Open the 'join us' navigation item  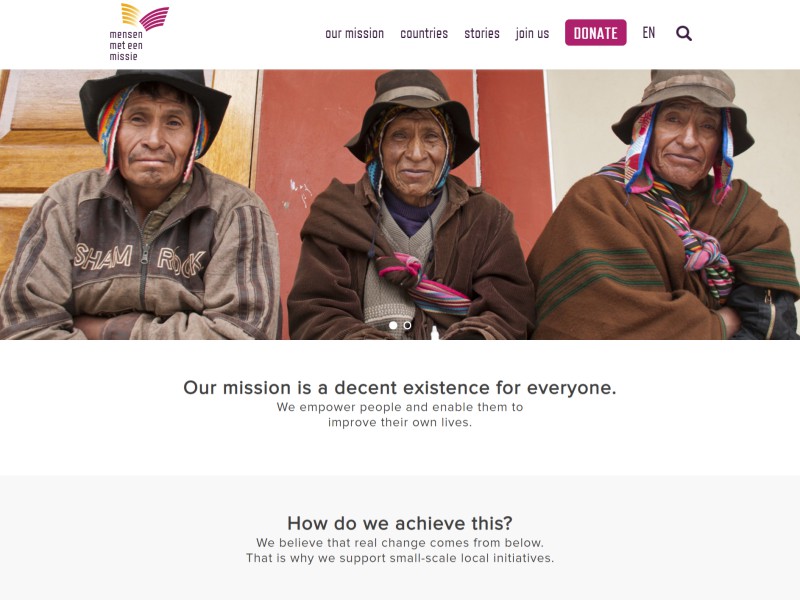click(x=532, y=34)
